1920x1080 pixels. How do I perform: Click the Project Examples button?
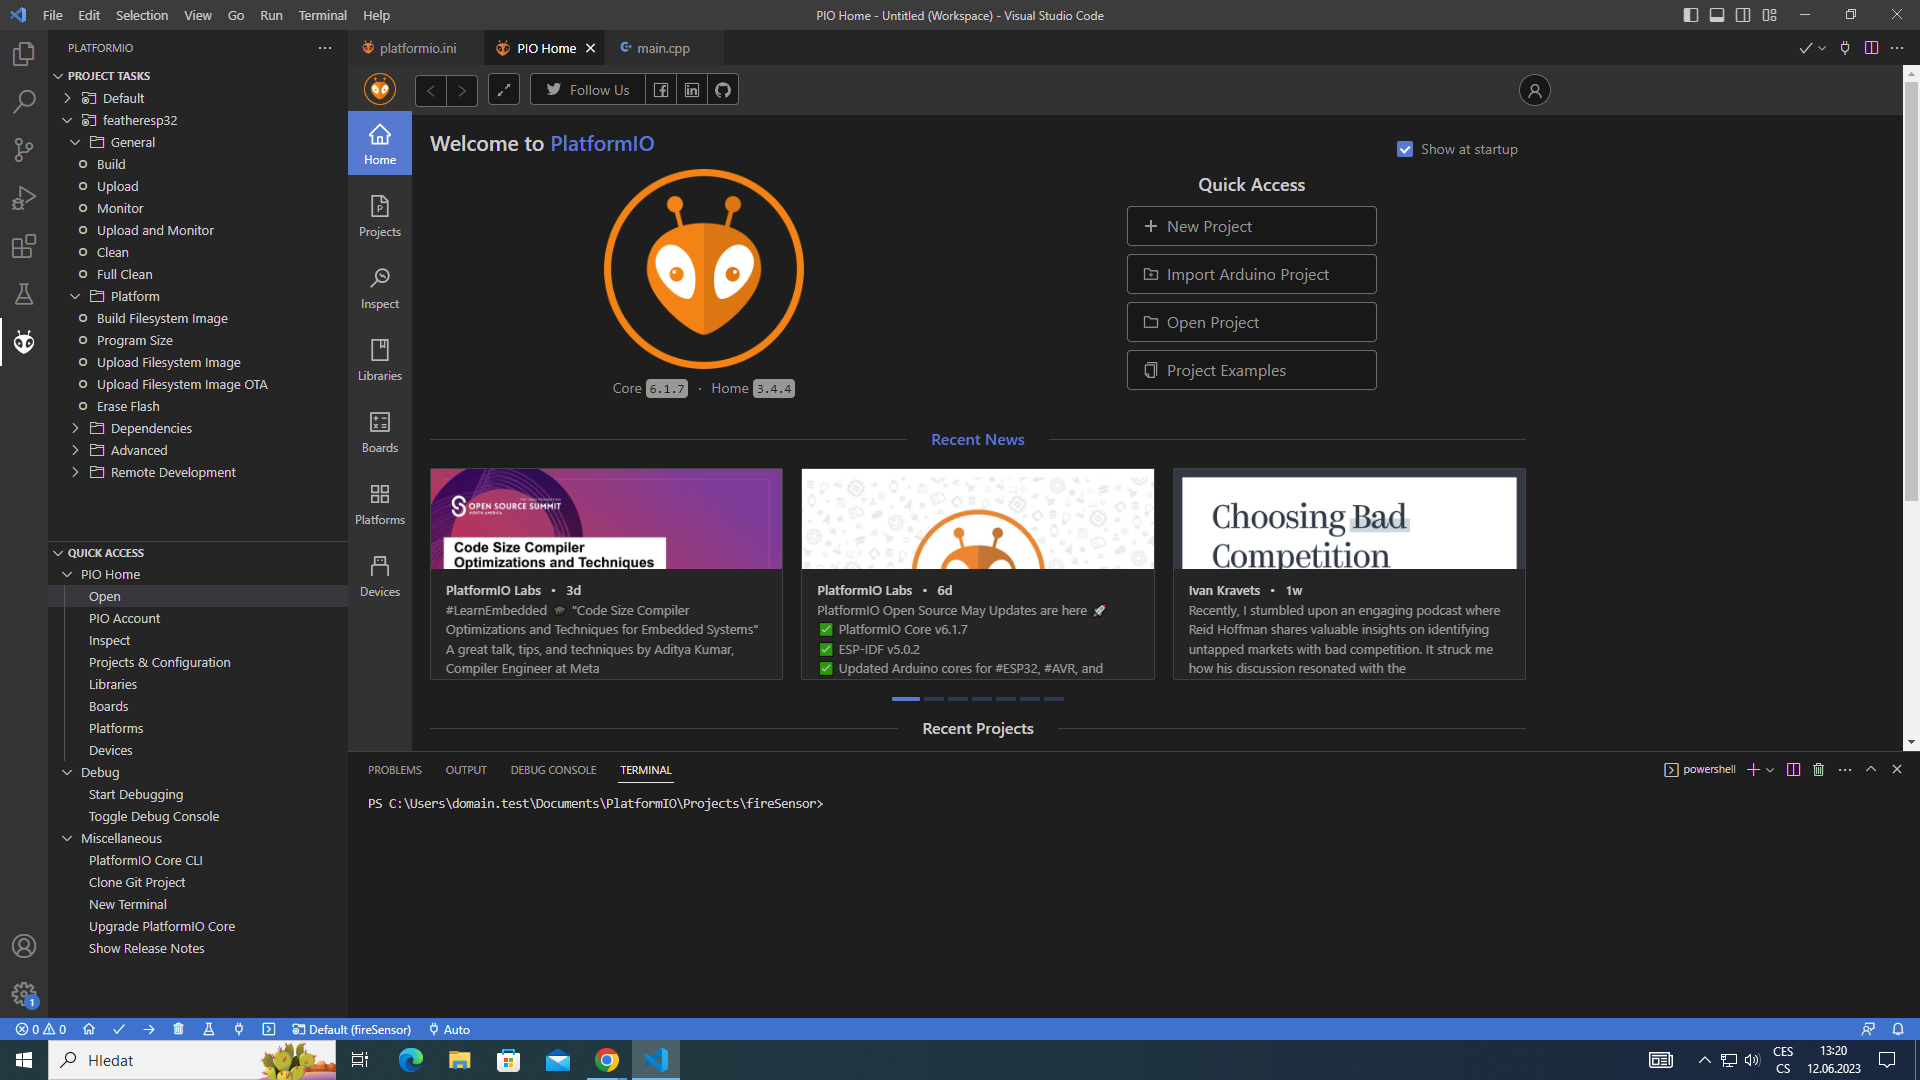[1251, 370]
